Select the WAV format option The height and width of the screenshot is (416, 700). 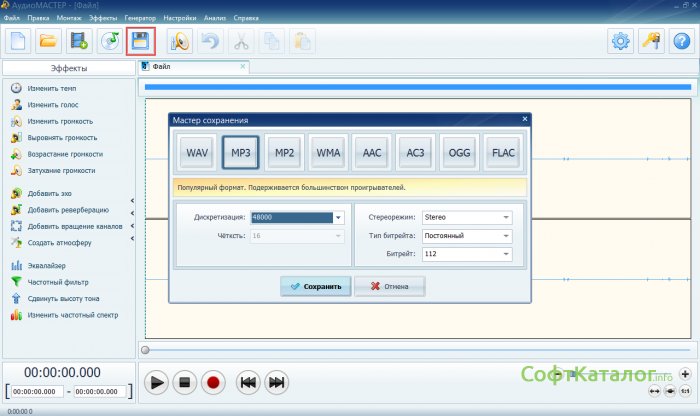[x=197, y=153]
